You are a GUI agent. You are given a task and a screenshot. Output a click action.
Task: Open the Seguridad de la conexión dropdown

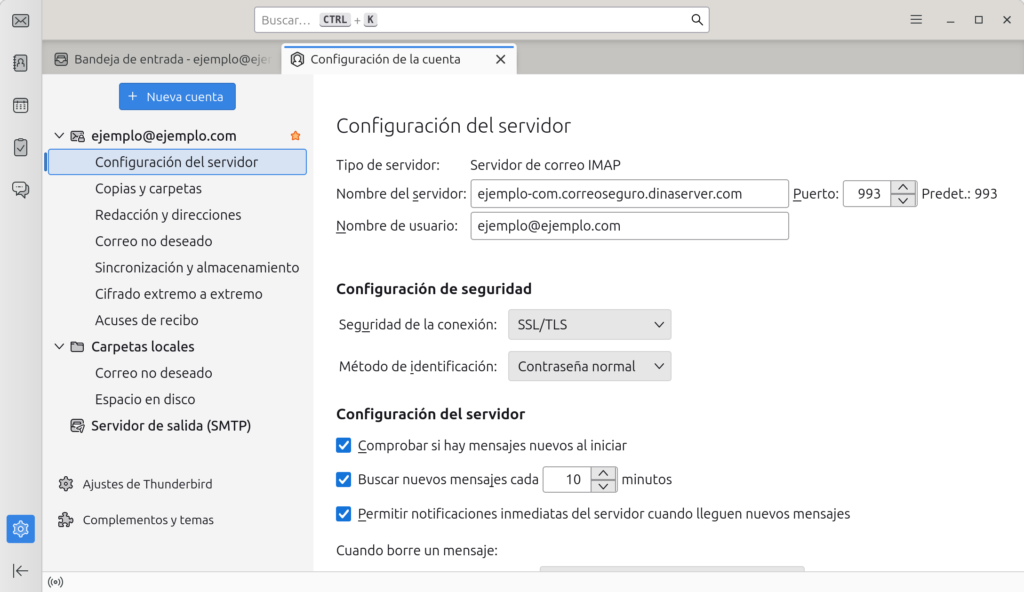[589, 324]
